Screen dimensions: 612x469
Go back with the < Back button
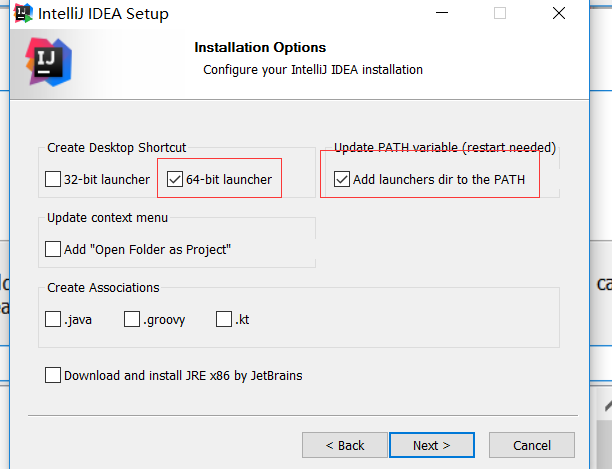(x=345, y=445)
